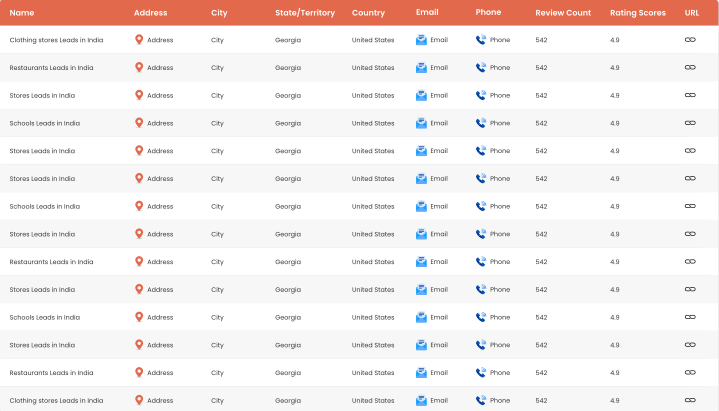Image resolution: width=719 pixels, height=411 pixels.
Task: Open the URL link icon in the first Restaurants row
Action: click(x=689, y=68)
